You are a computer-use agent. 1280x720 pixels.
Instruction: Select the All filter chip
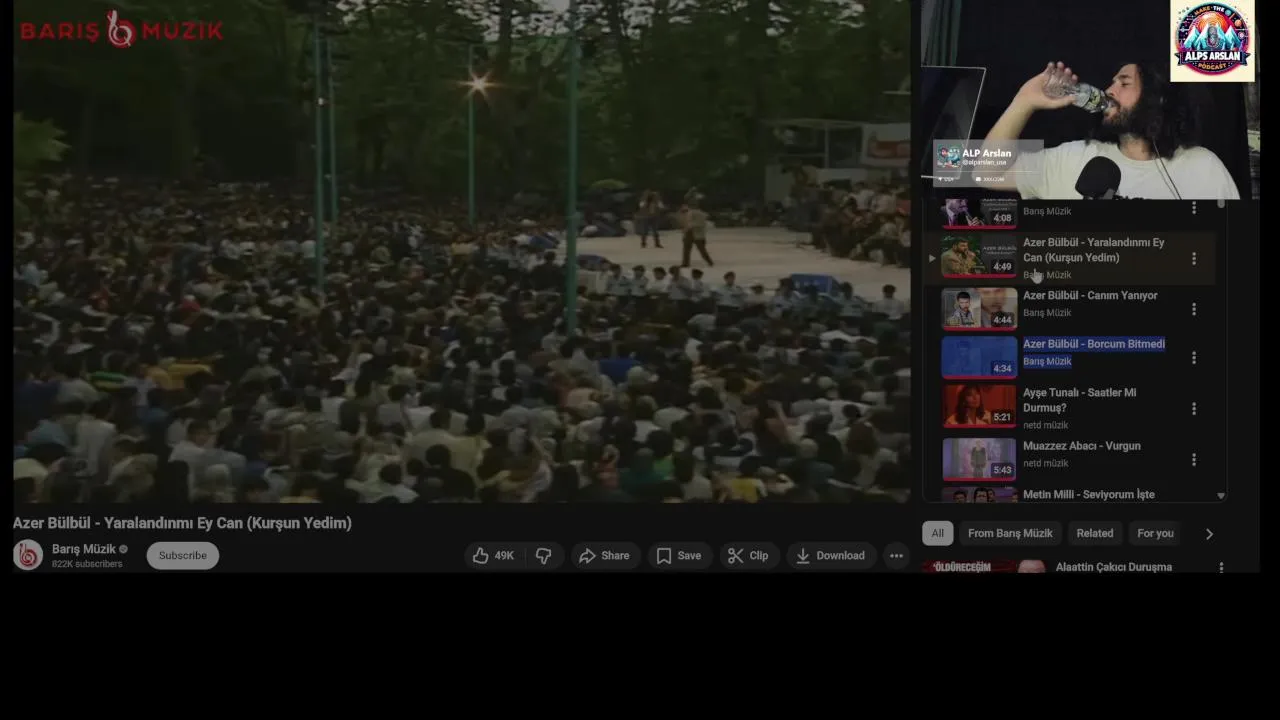pos(937,533)
